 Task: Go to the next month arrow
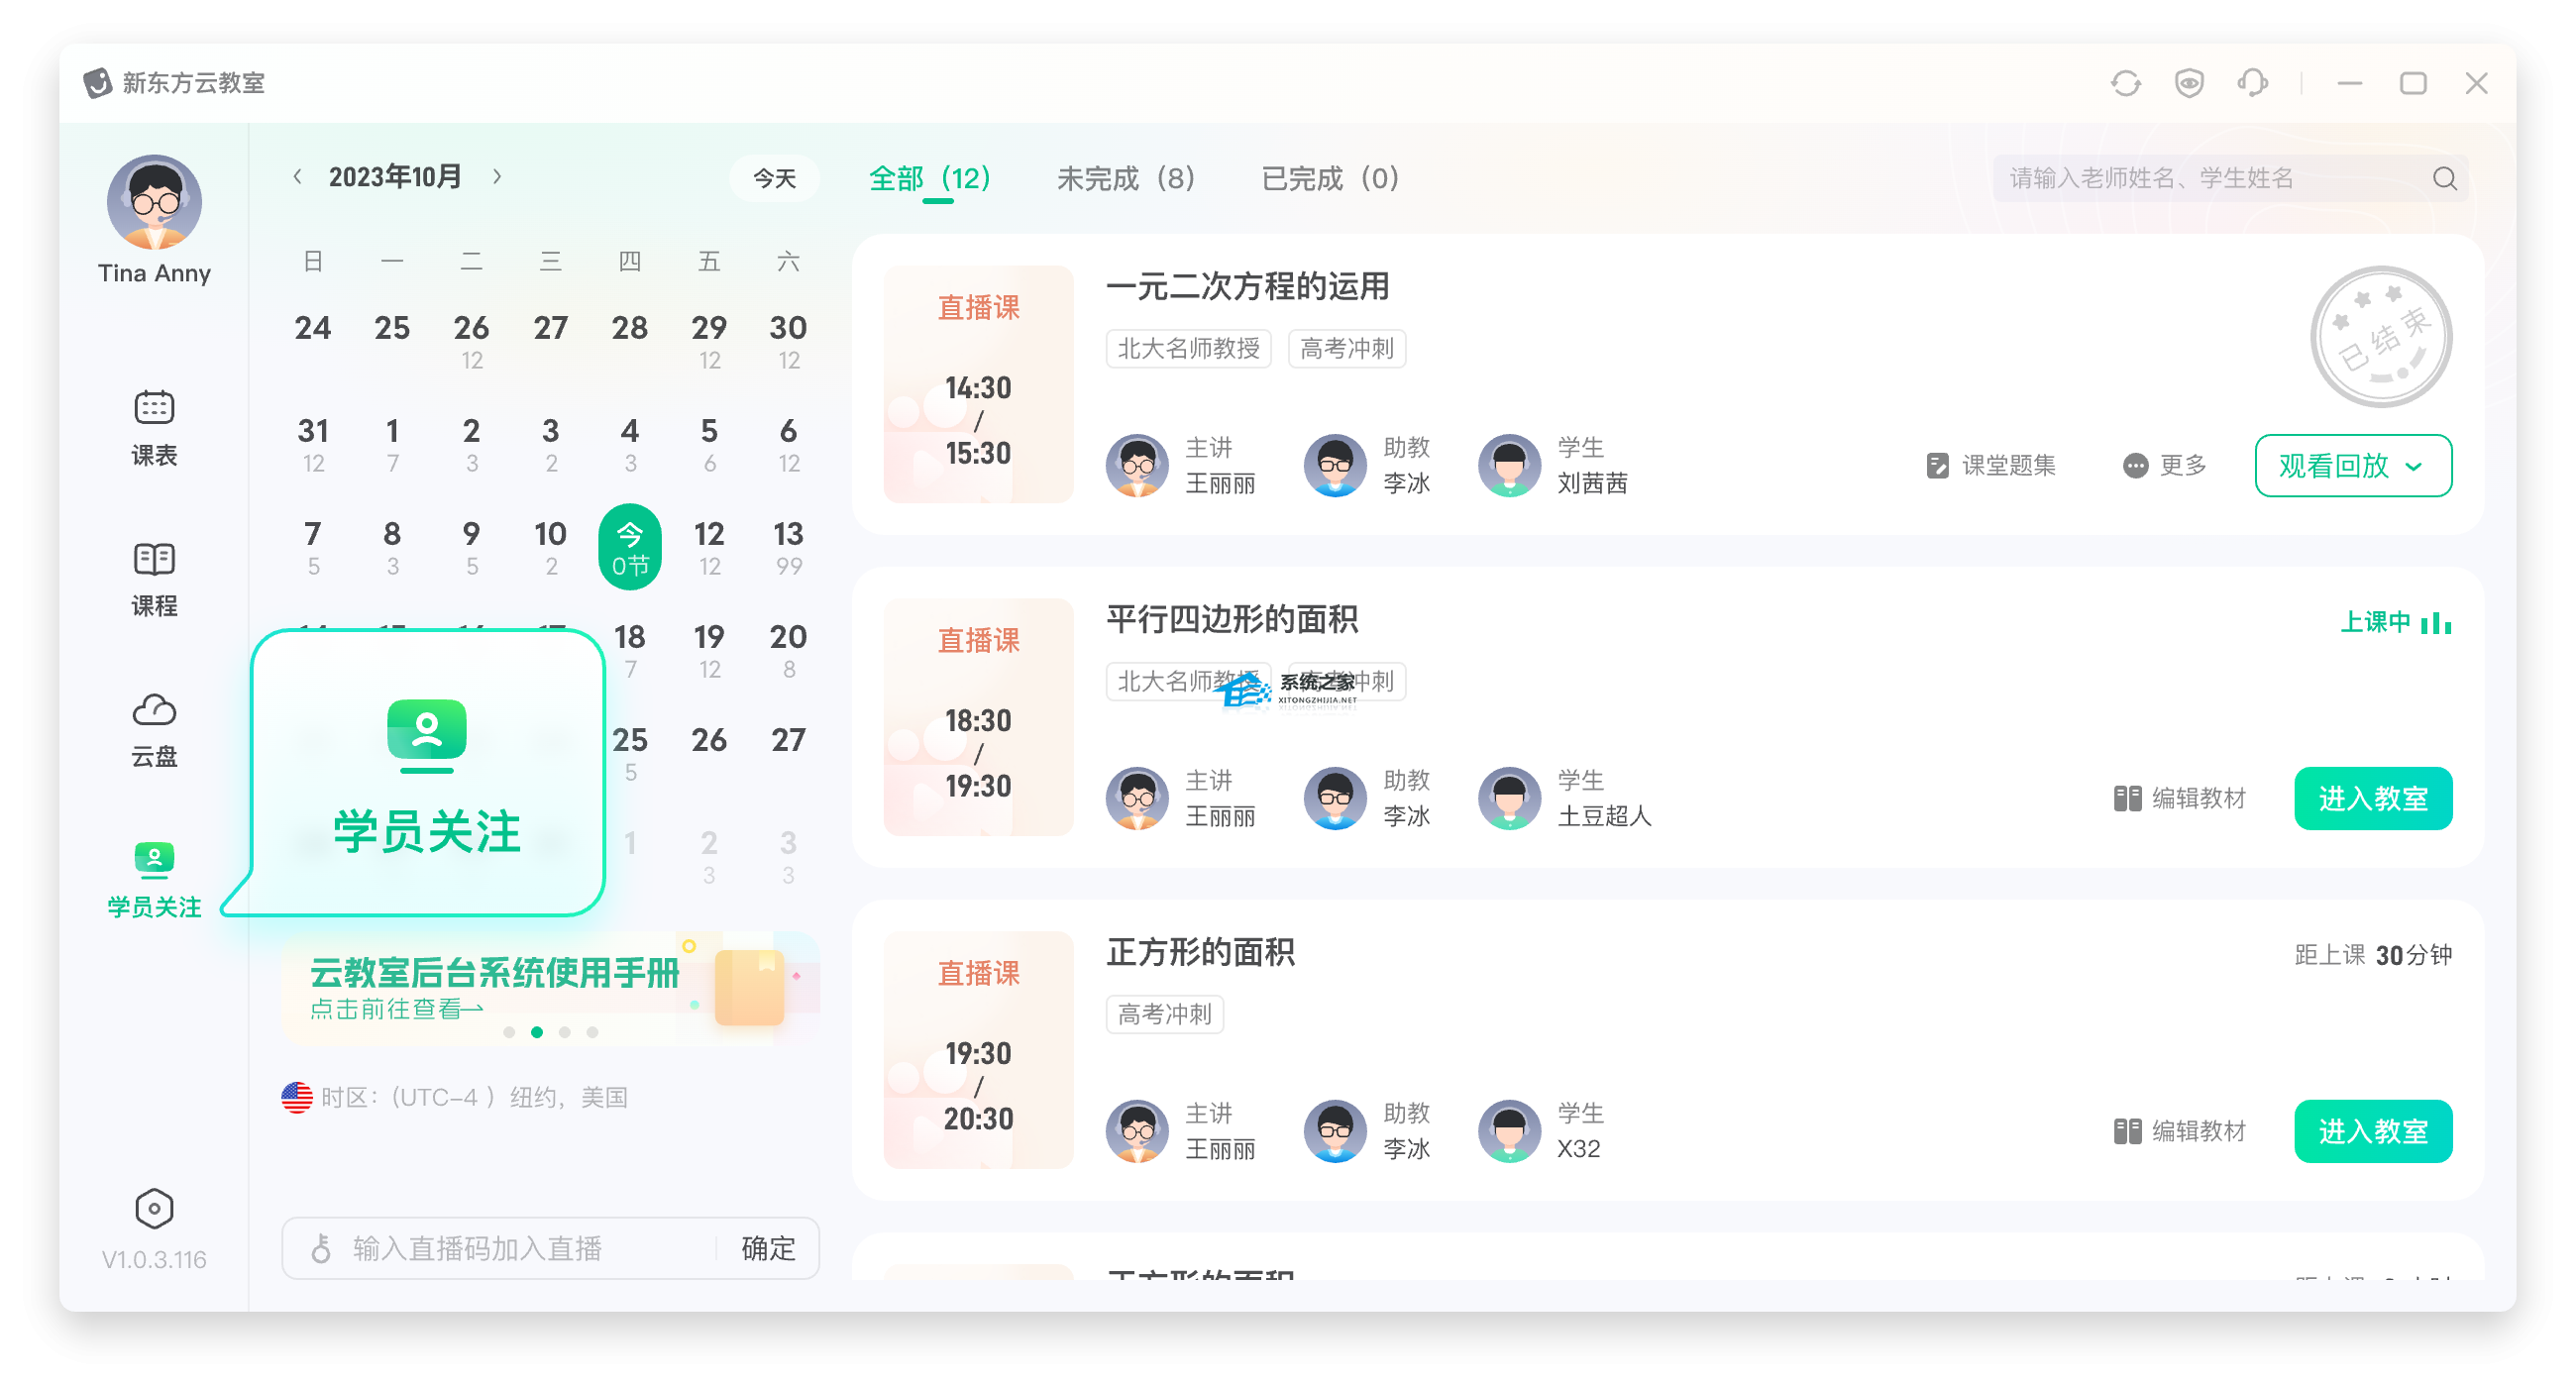coord(497,177)
